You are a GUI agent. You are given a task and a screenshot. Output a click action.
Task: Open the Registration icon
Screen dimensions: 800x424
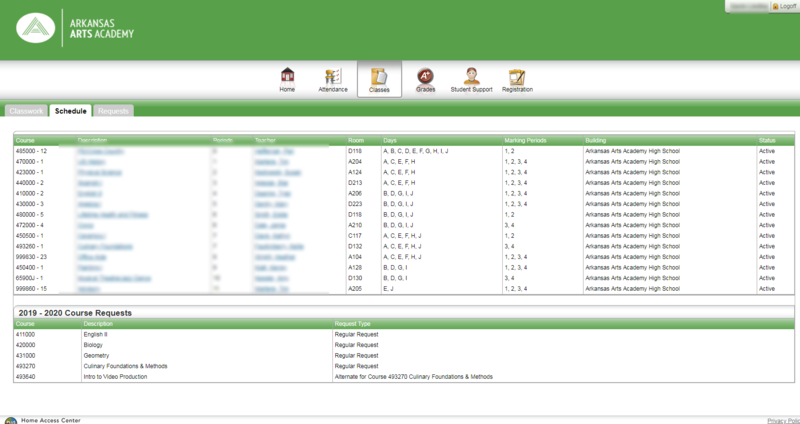(517, 79)
